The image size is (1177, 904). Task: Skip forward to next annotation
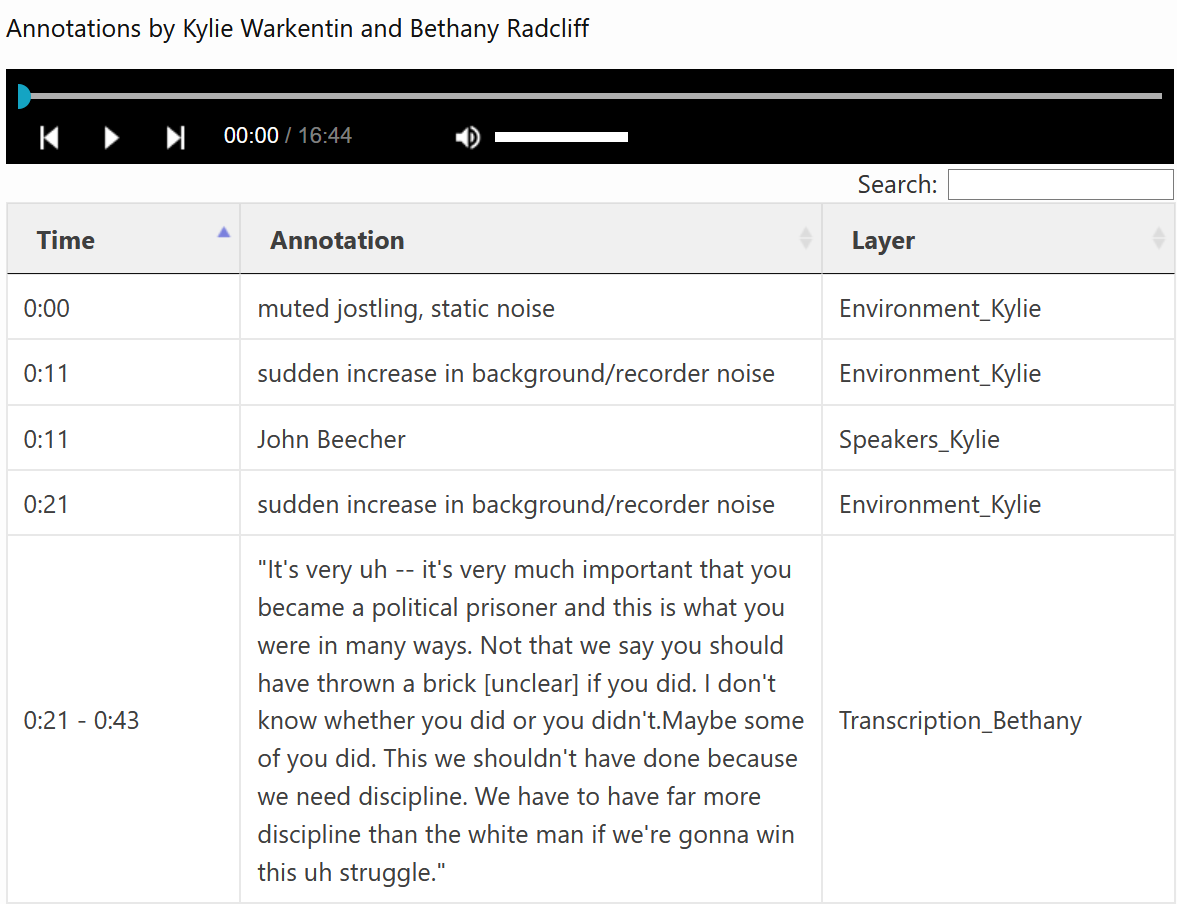175,137
